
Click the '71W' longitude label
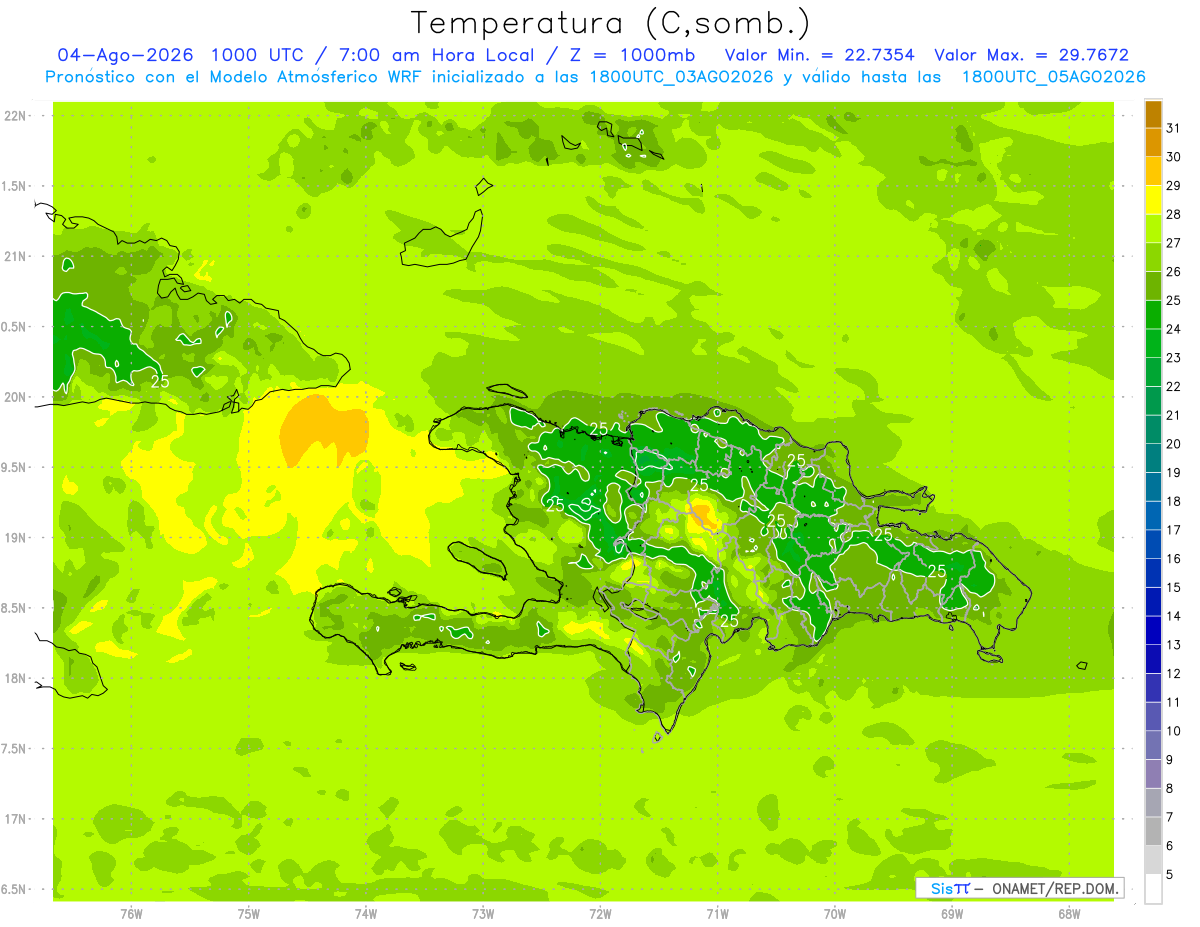(x=717, y=914)
